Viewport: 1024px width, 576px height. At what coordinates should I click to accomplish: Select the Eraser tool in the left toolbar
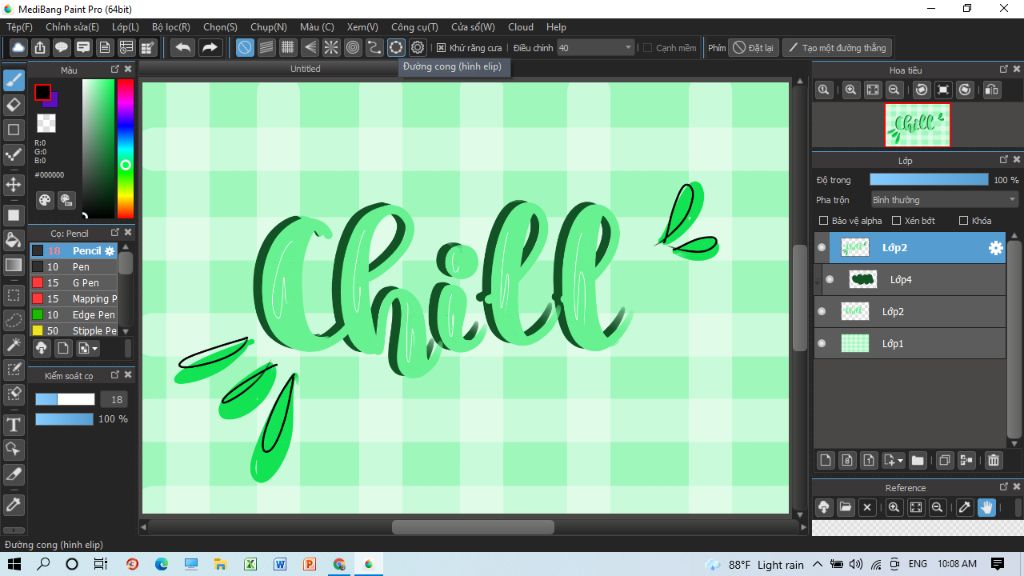pyautogui.click(x=14, y=104)
